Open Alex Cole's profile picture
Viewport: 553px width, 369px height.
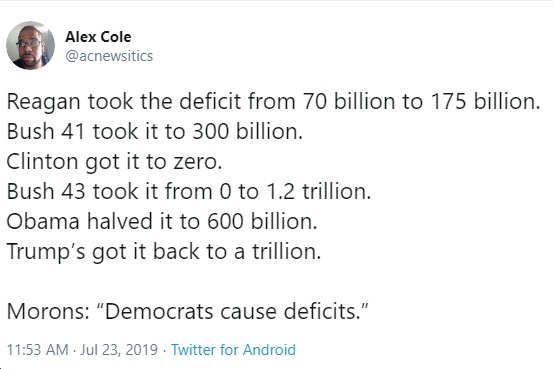coord(30,45)
